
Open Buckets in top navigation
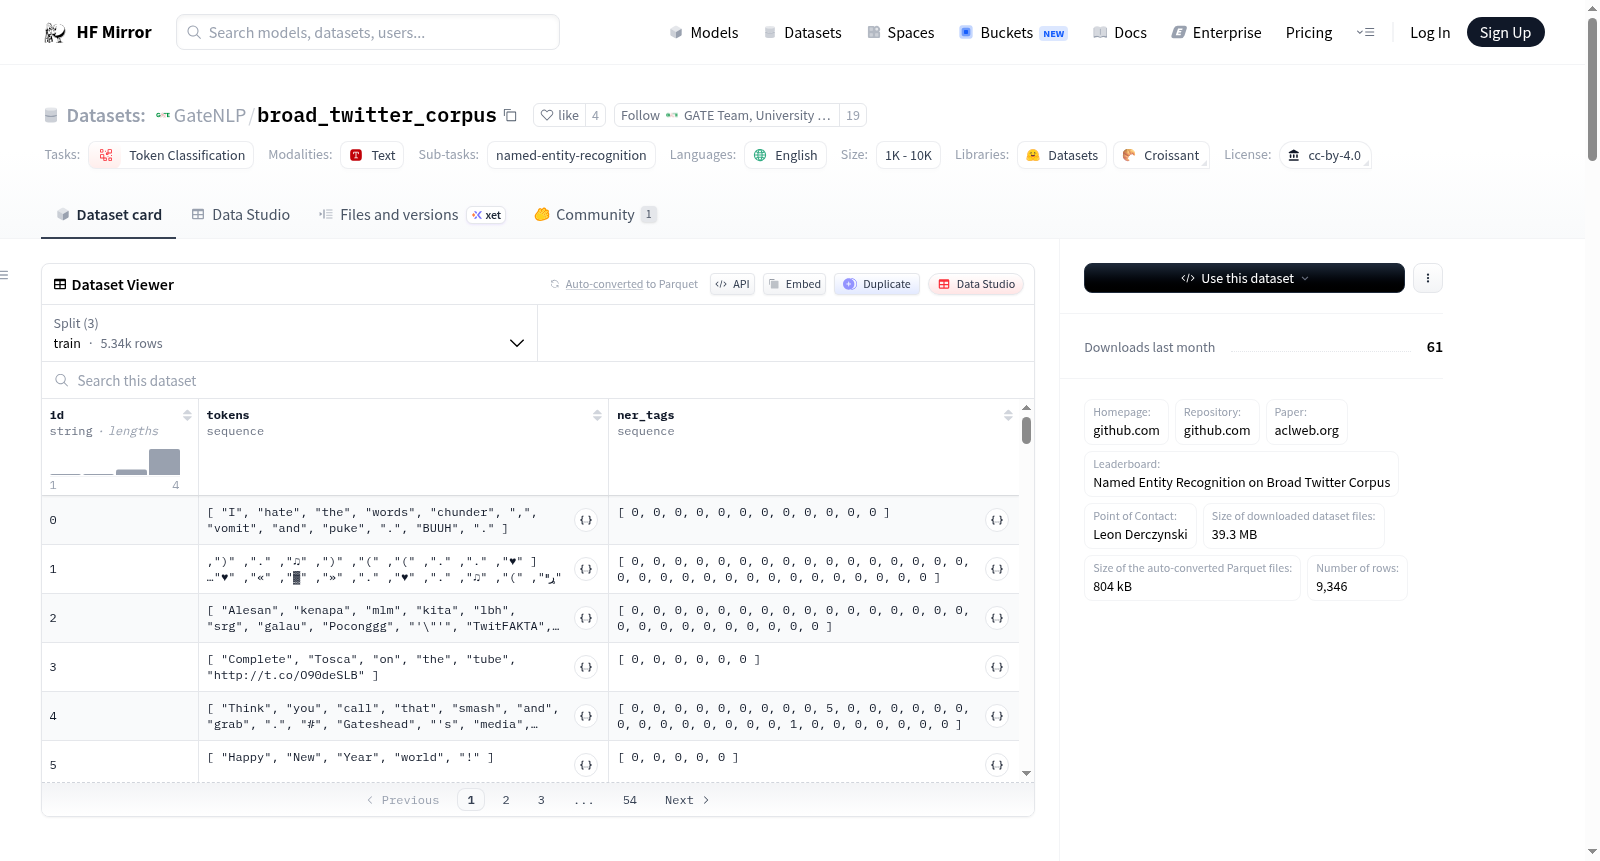coord(1013,32)
